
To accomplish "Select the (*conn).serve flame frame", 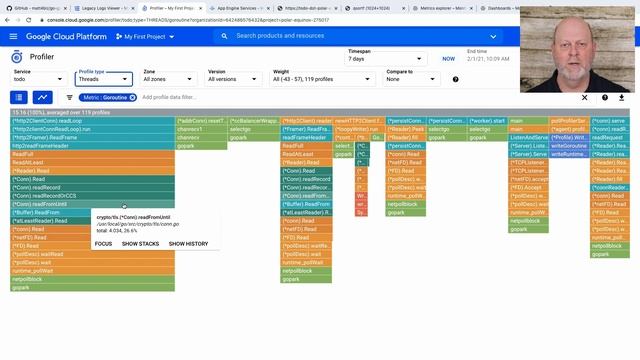I will click(x=610, y=121).
